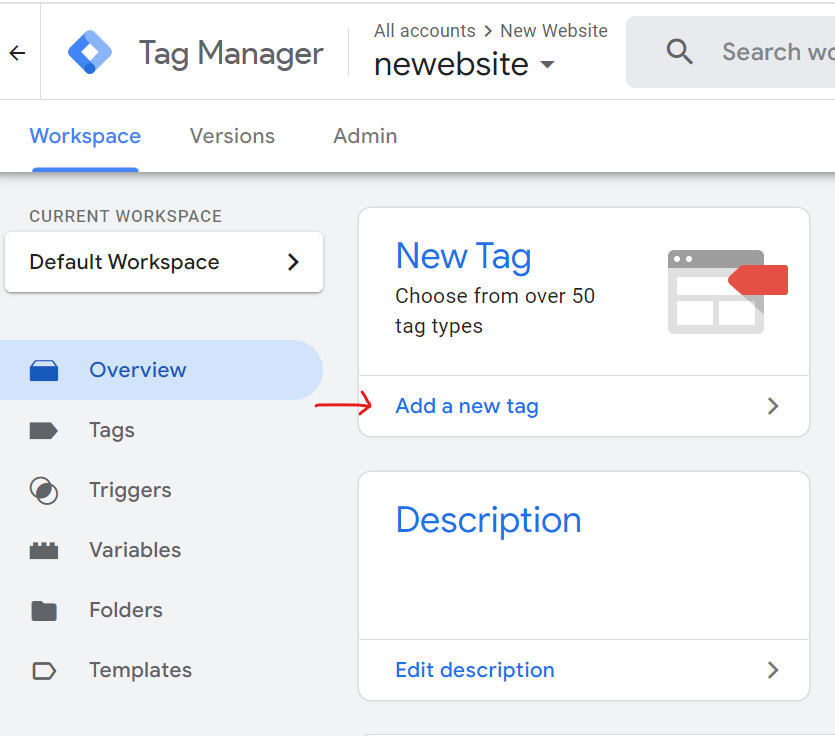Click the Edit description link

coord(475,670)
